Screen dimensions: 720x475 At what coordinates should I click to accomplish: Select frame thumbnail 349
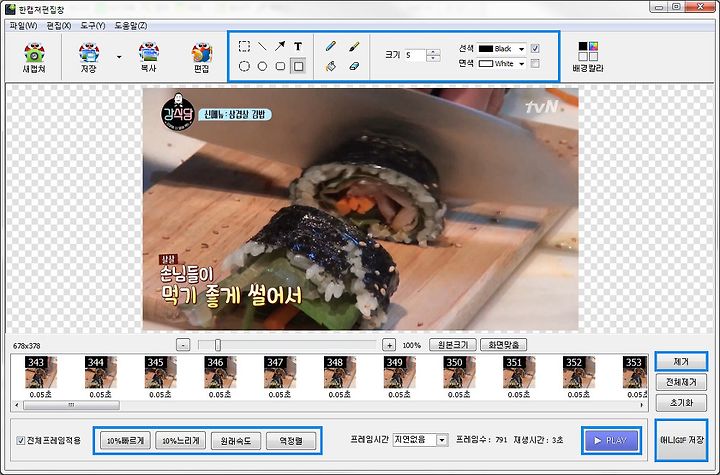[399, 372]
